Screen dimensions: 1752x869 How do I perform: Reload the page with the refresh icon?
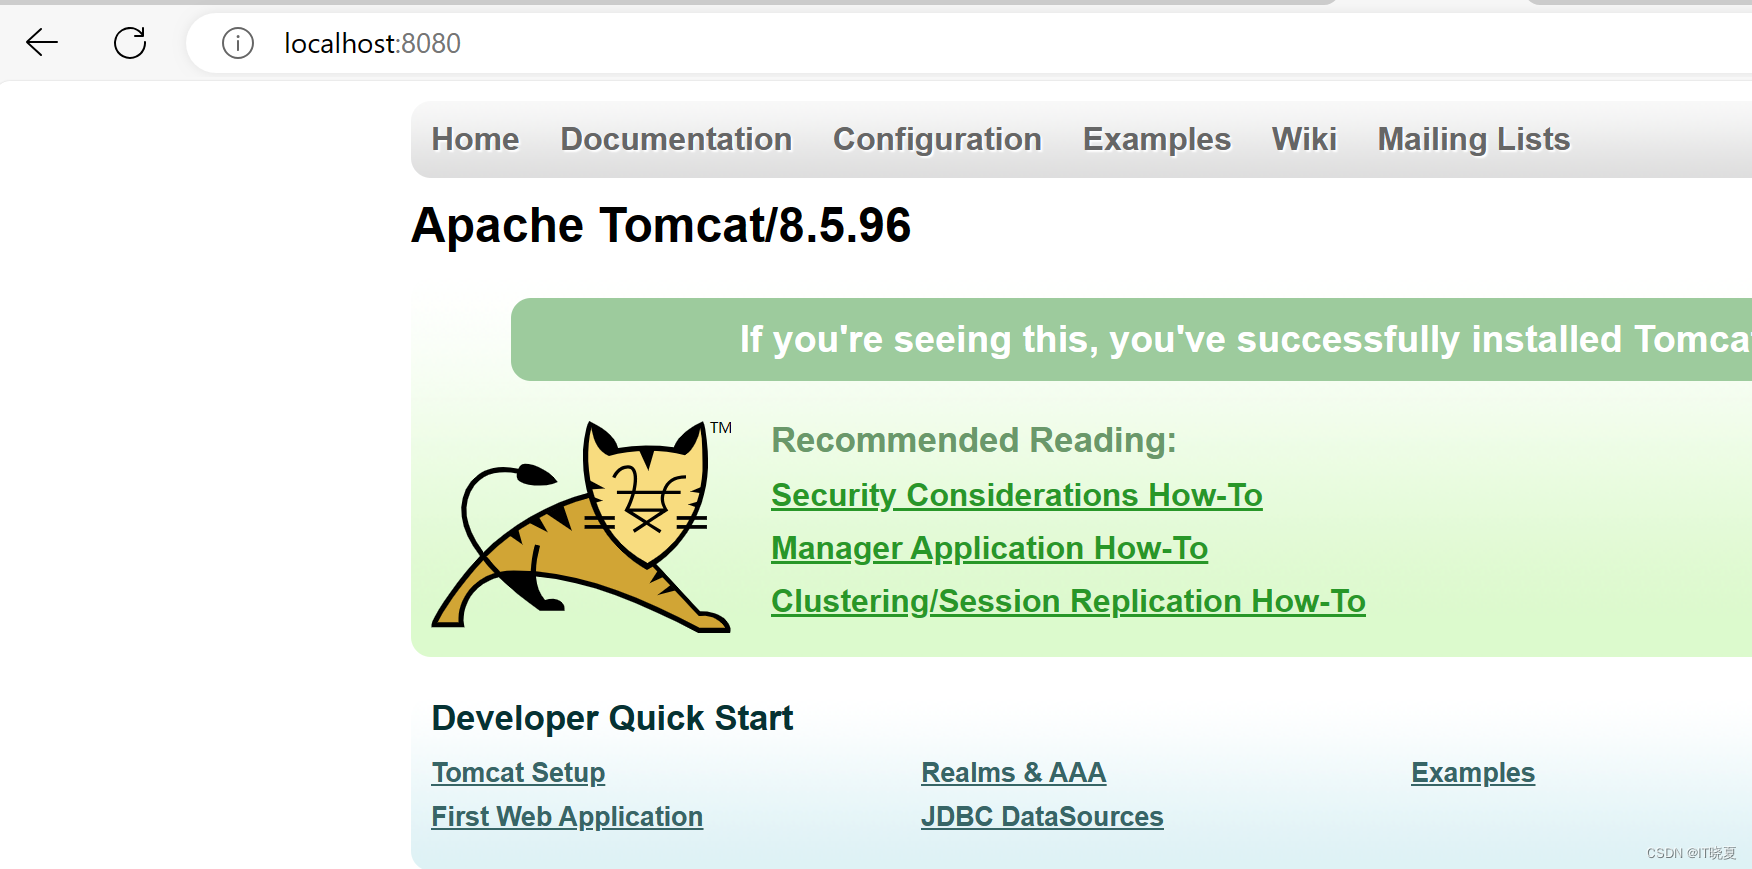click(130, 43)
